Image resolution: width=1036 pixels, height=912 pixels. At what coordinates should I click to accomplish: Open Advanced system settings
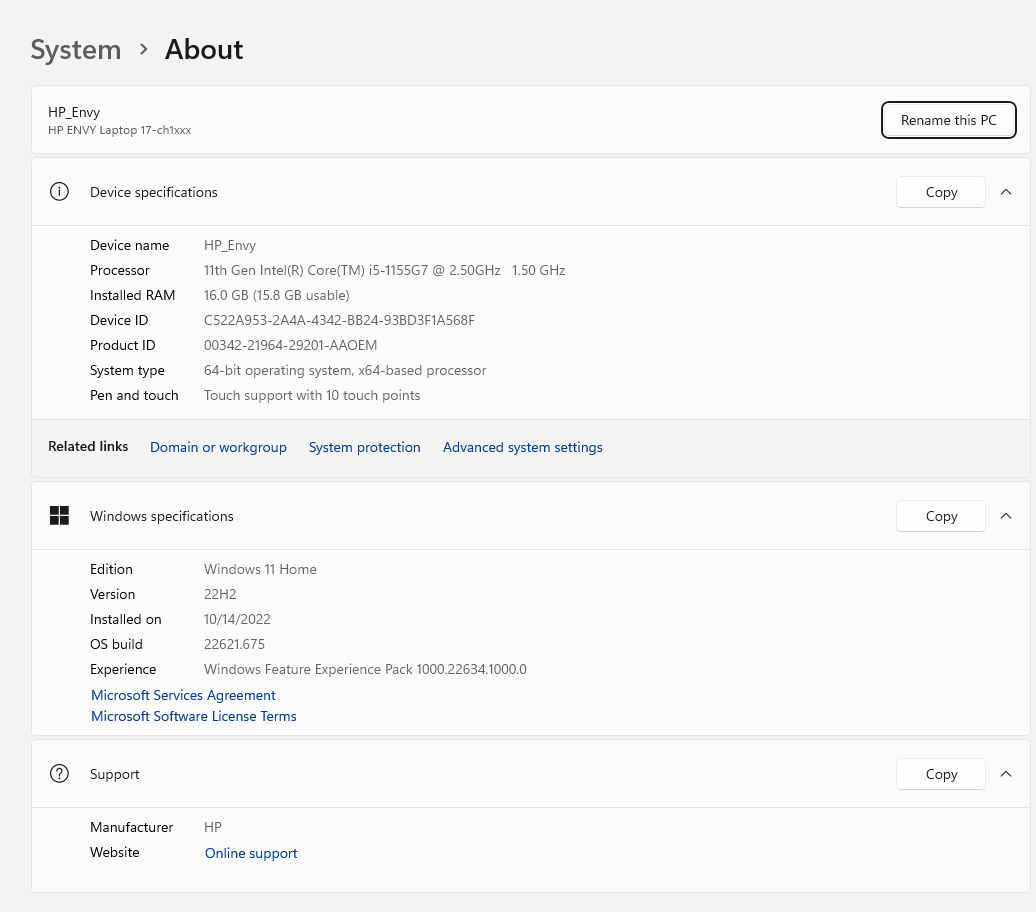tap(522, 447)
